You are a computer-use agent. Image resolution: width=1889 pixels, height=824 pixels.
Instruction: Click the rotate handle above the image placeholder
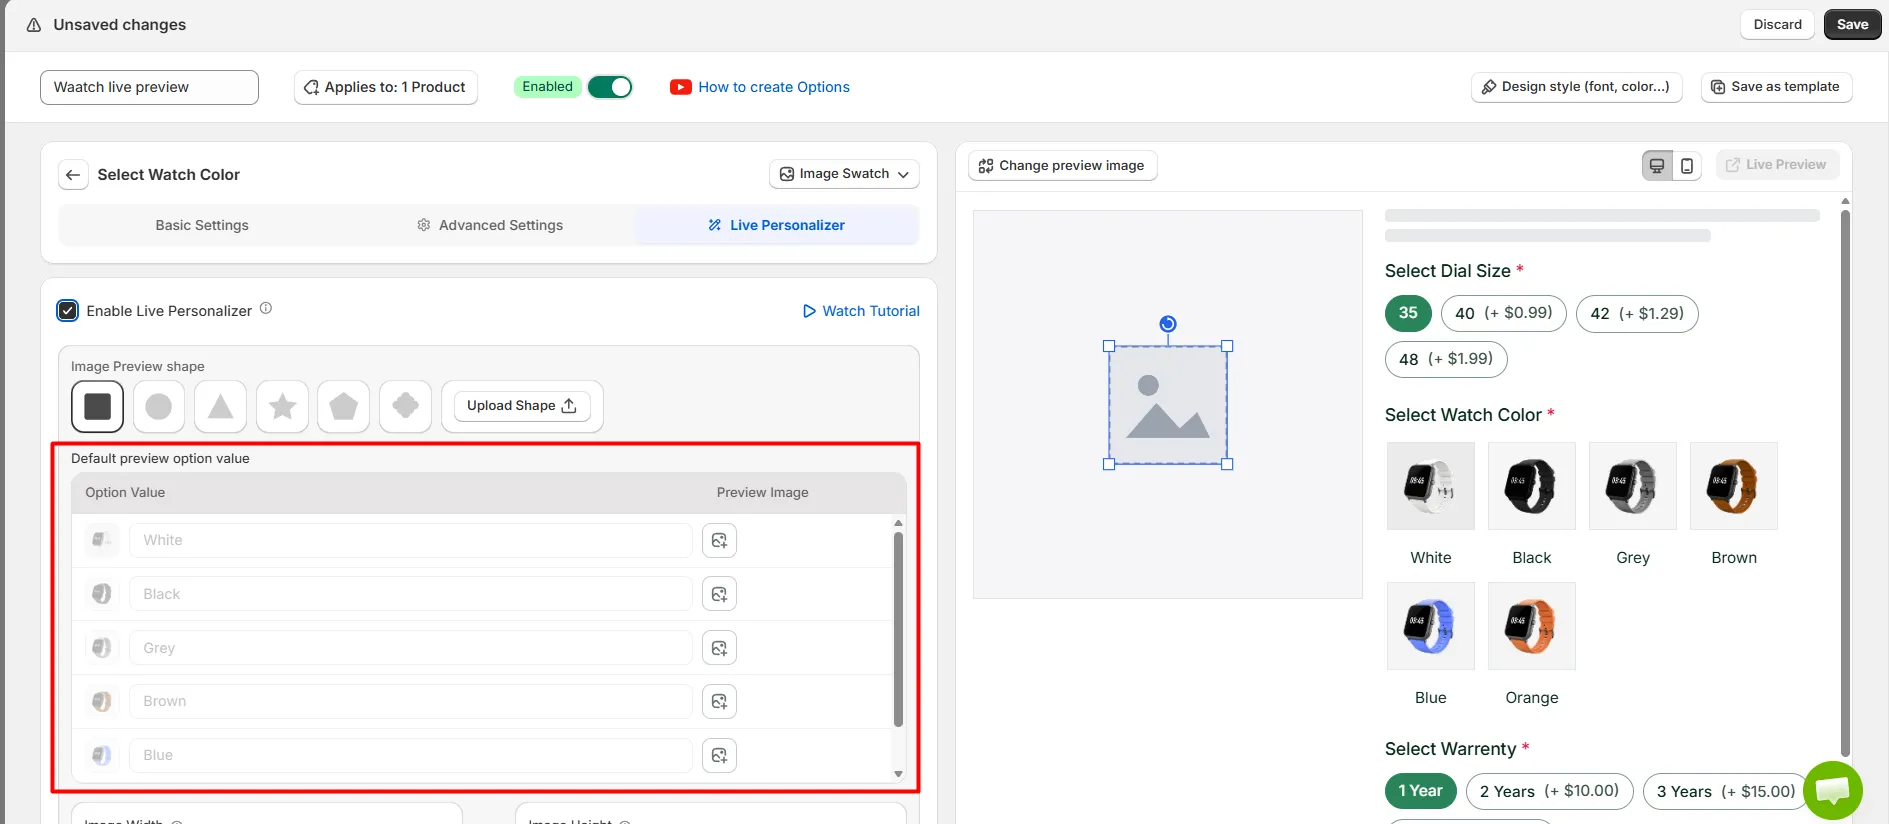(x=1168, y=324)
